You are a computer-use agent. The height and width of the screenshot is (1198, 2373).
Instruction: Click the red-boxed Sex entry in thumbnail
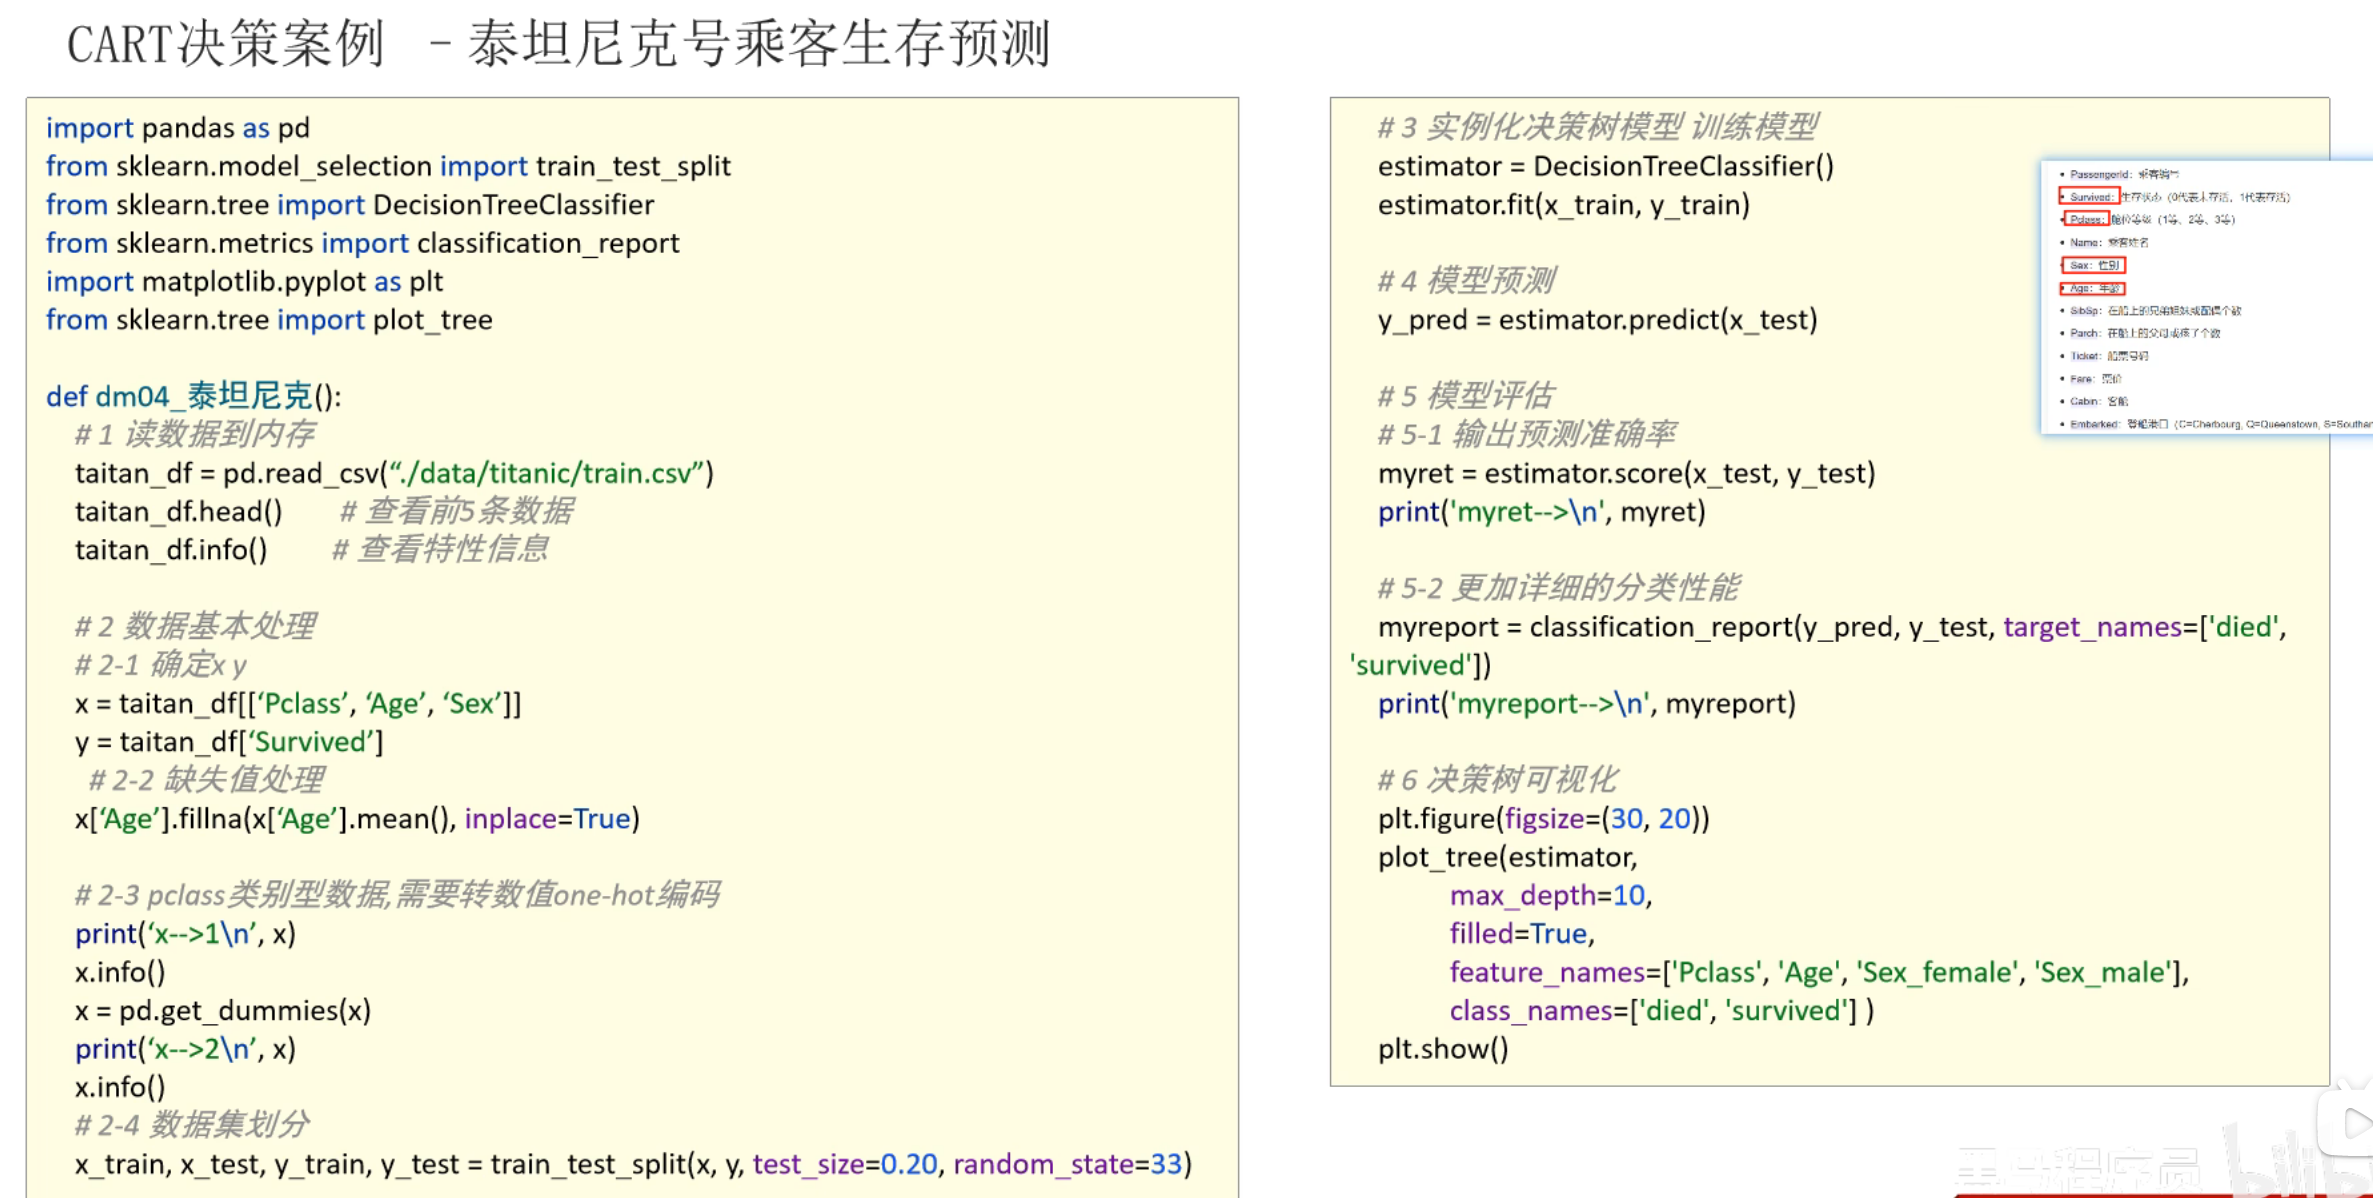click(x=2092, y=265)
